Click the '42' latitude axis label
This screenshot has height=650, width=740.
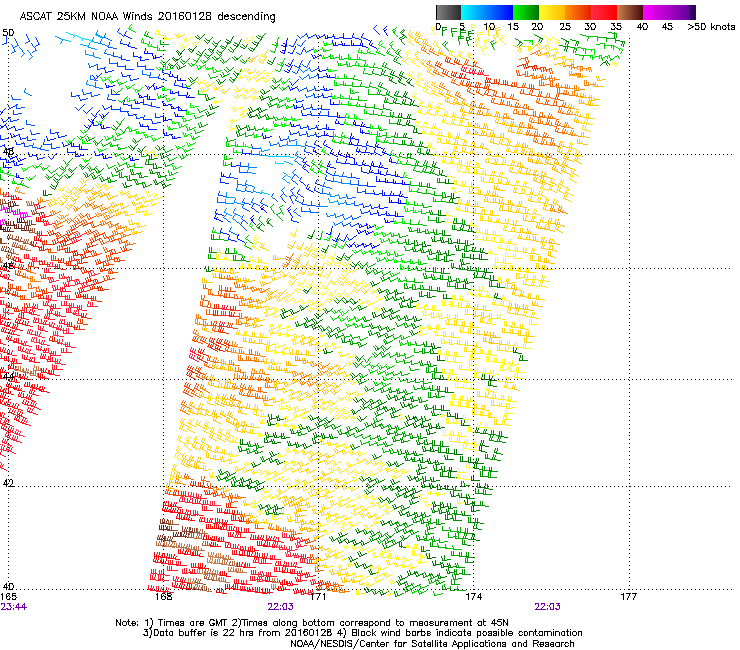click(x=8, y=483)
